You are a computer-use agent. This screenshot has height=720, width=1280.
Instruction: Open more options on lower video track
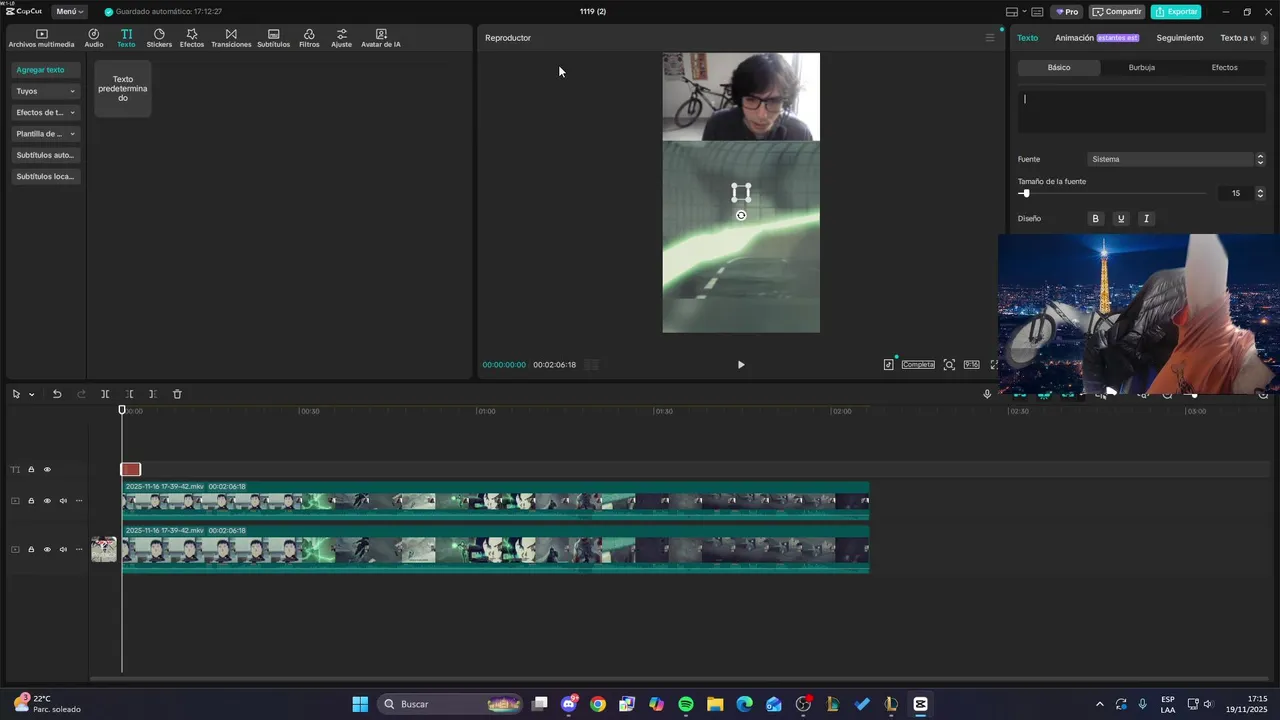click(79, 549)
